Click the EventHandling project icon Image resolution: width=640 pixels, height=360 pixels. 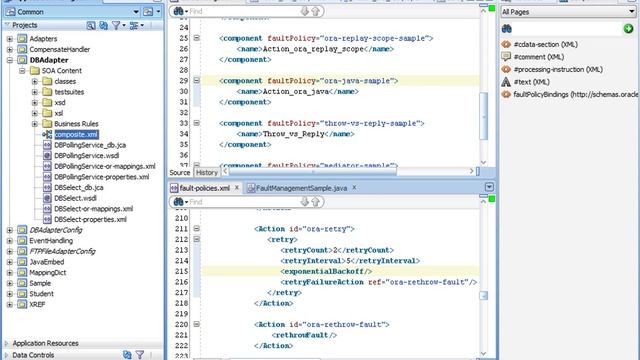[22, 240]
